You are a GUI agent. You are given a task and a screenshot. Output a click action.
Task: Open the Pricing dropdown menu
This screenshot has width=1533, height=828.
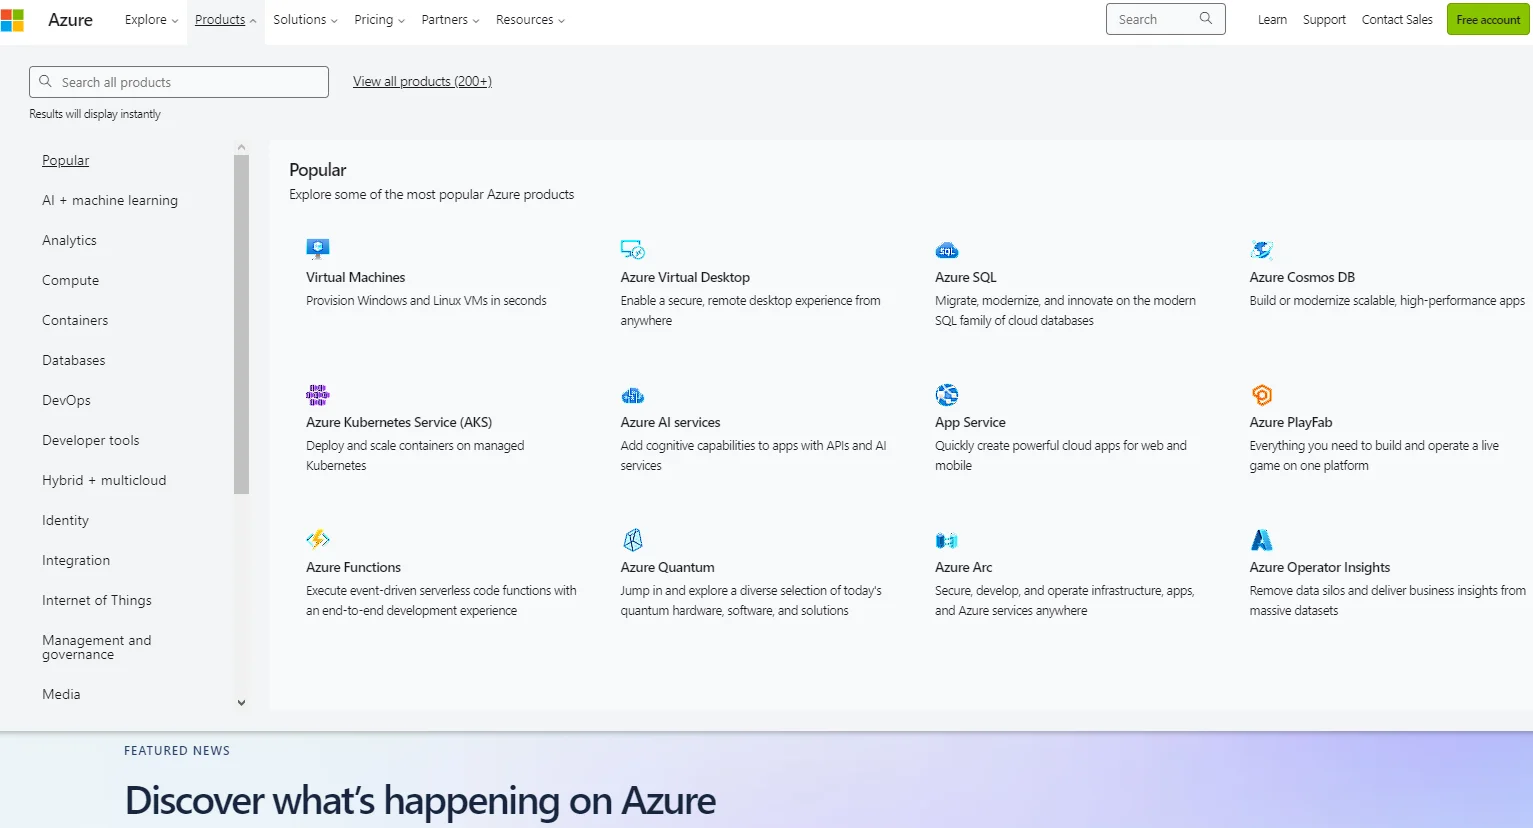pos(379,20)
